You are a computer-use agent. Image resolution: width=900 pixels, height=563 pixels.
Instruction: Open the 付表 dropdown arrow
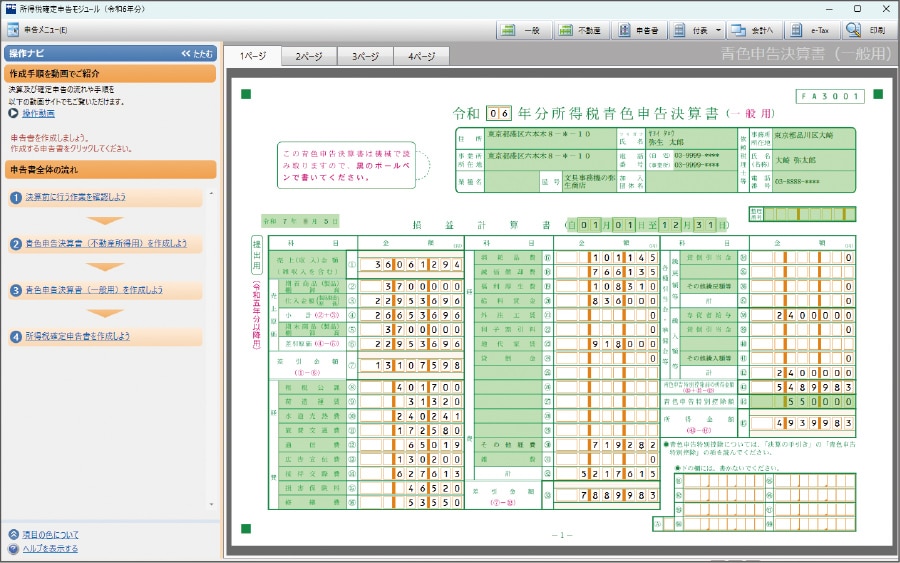(719, 30)
